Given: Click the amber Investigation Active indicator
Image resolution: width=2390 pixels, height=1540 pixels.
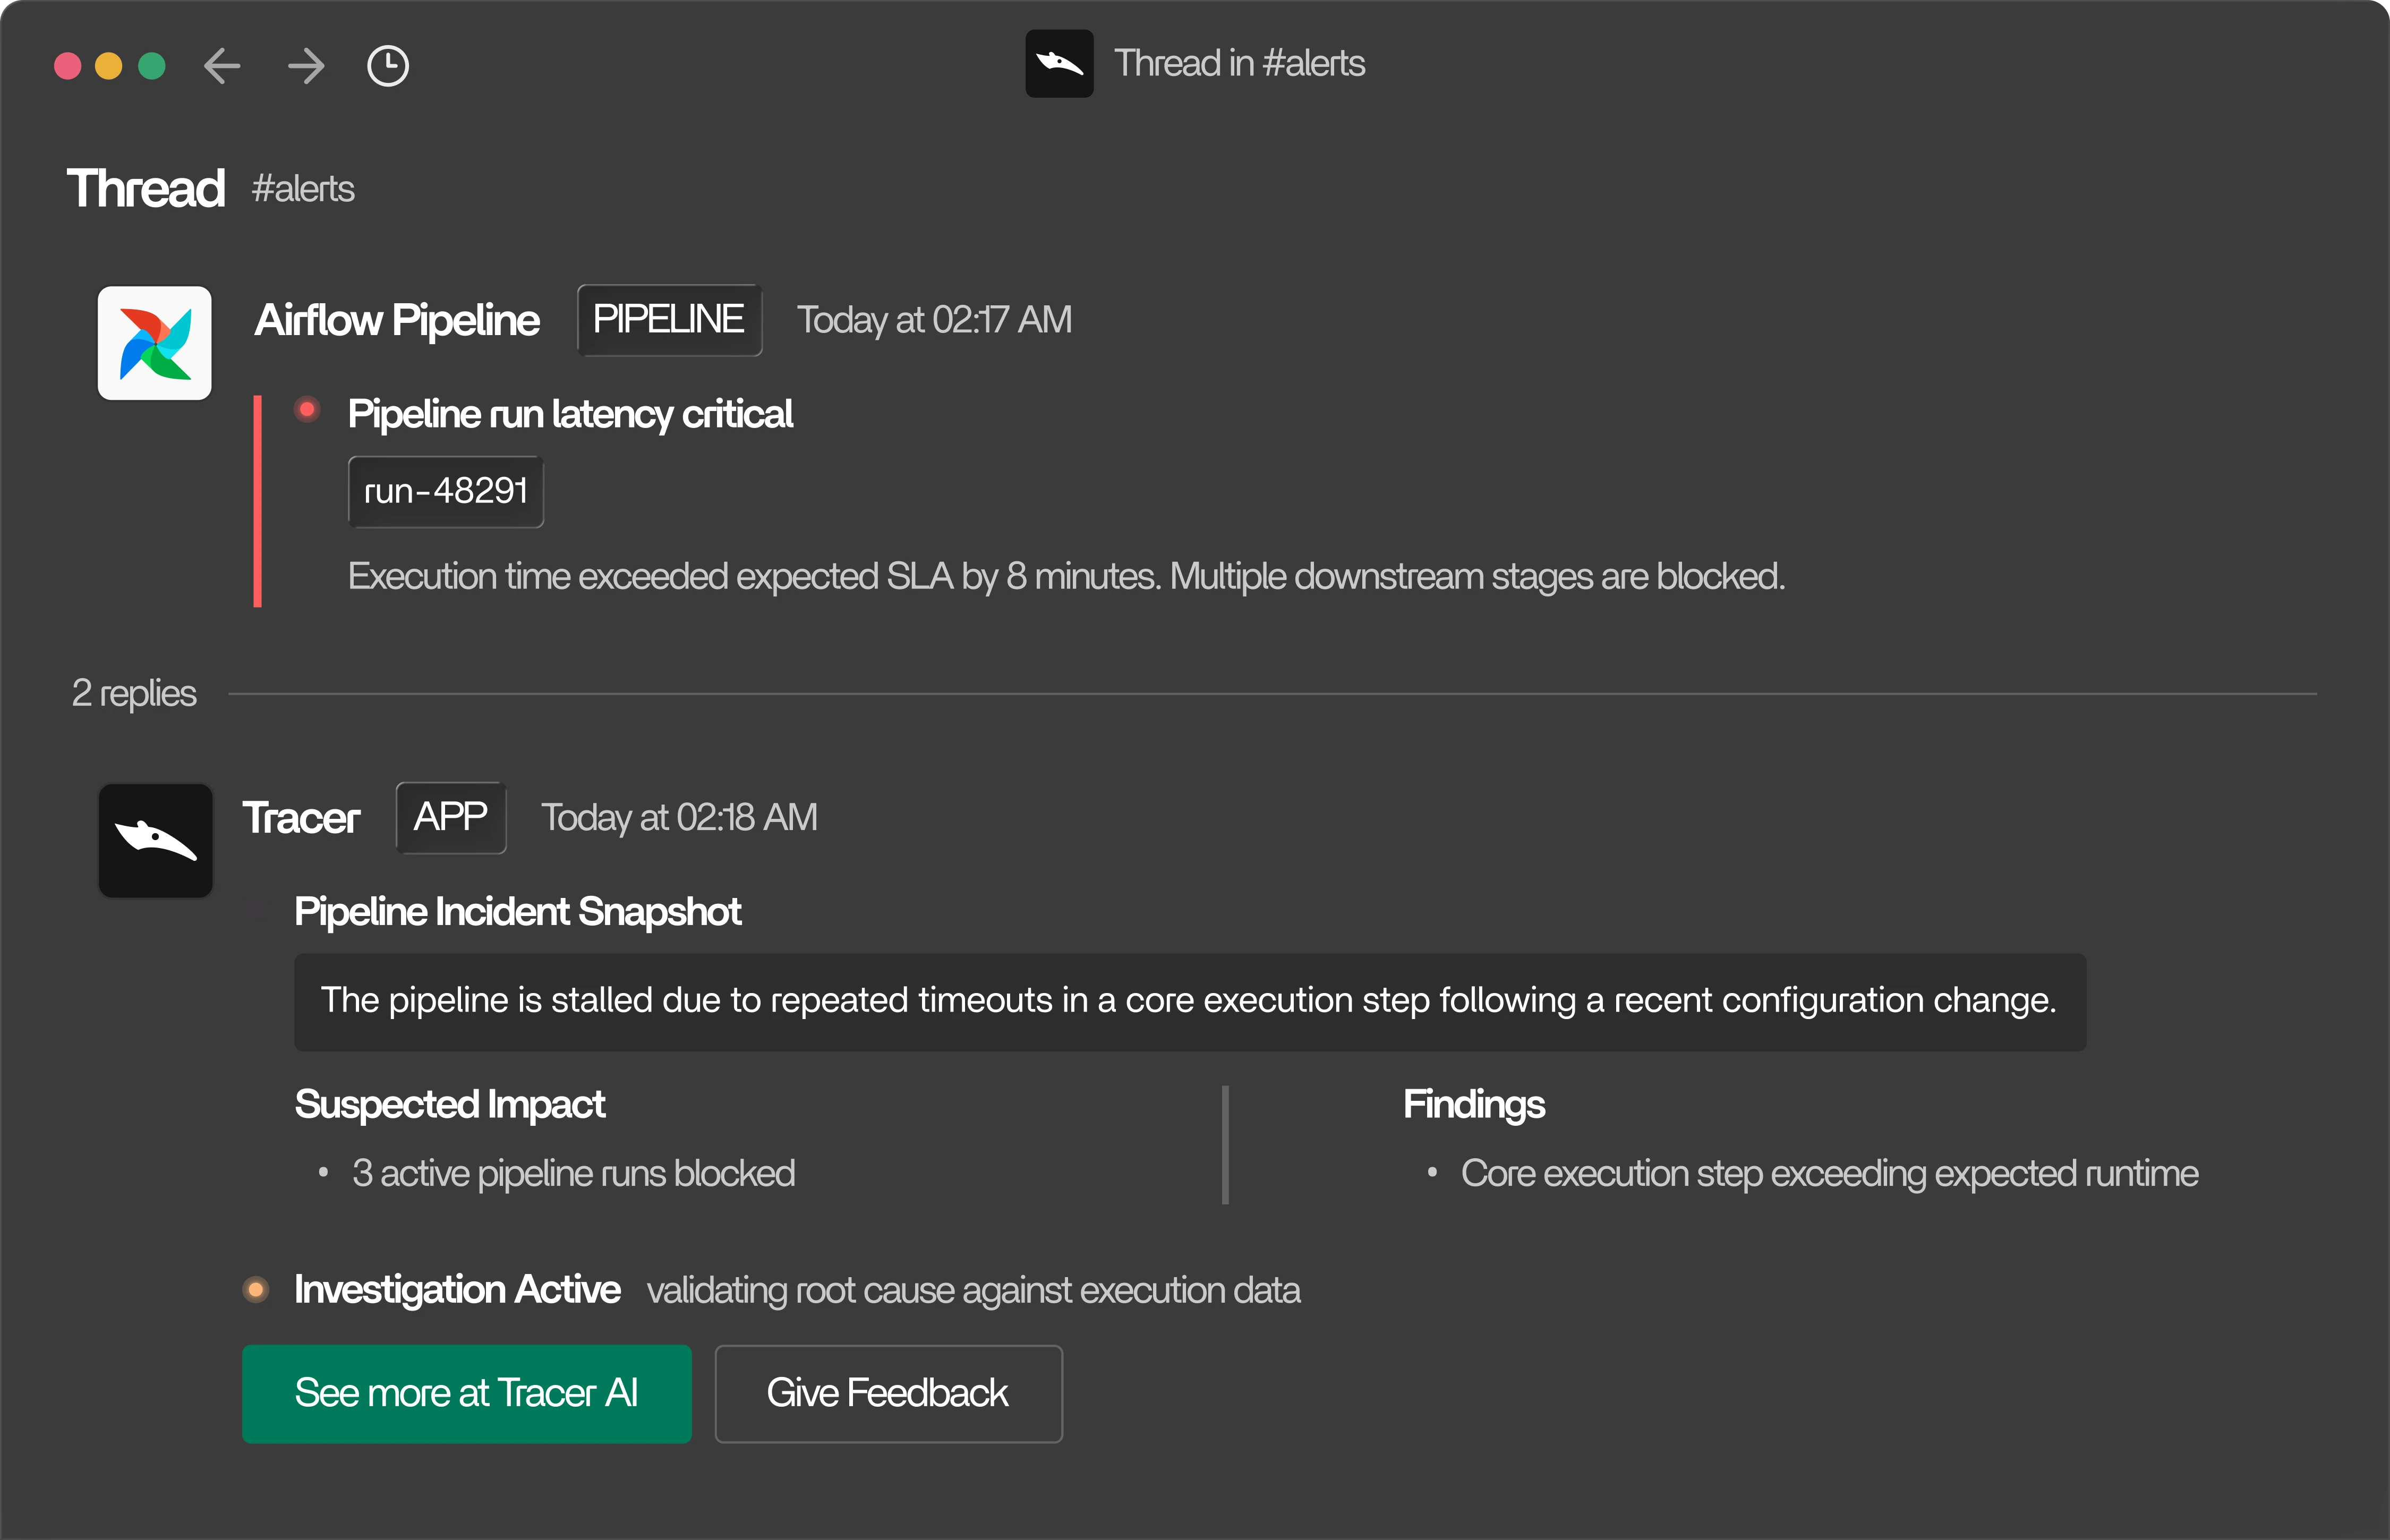Looking at the screenshot, I should [x=256, y=1290].
